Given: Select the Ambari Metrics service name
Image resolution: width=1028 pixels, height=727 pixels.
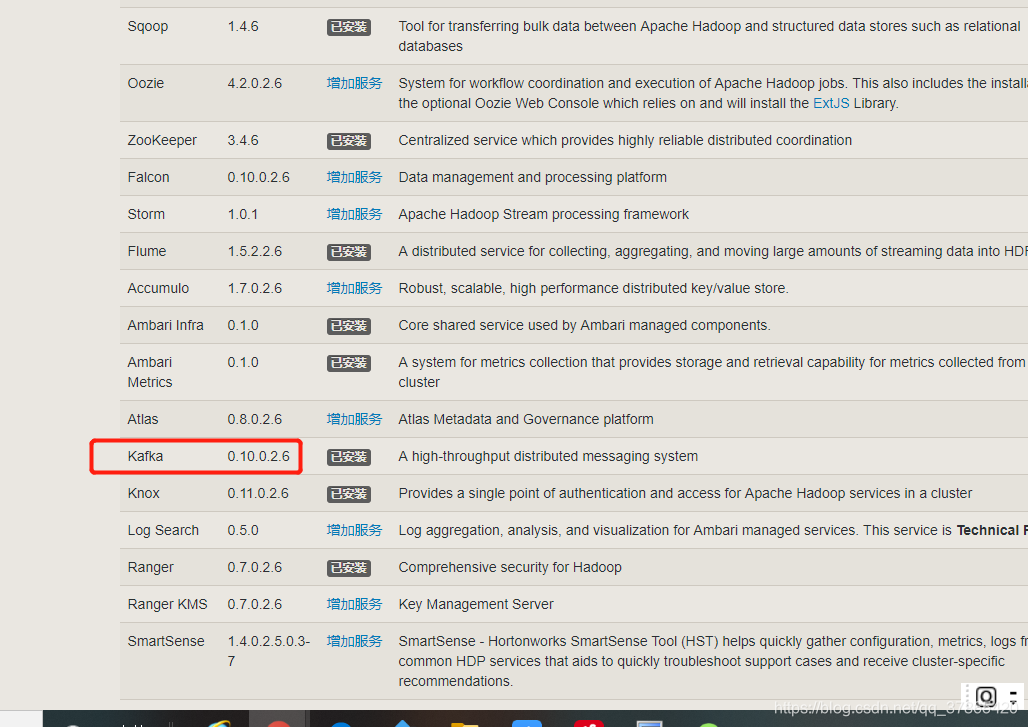Looking at the screenshot, I should coord(149,372).
